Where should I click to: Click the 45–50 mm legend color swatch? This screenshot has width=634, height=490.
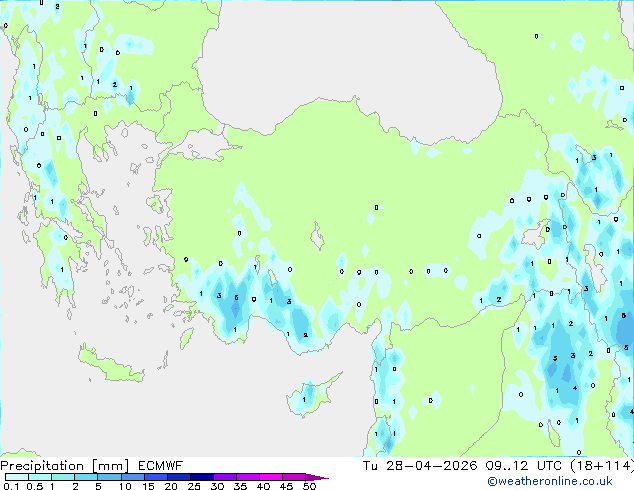click(294, 477)
